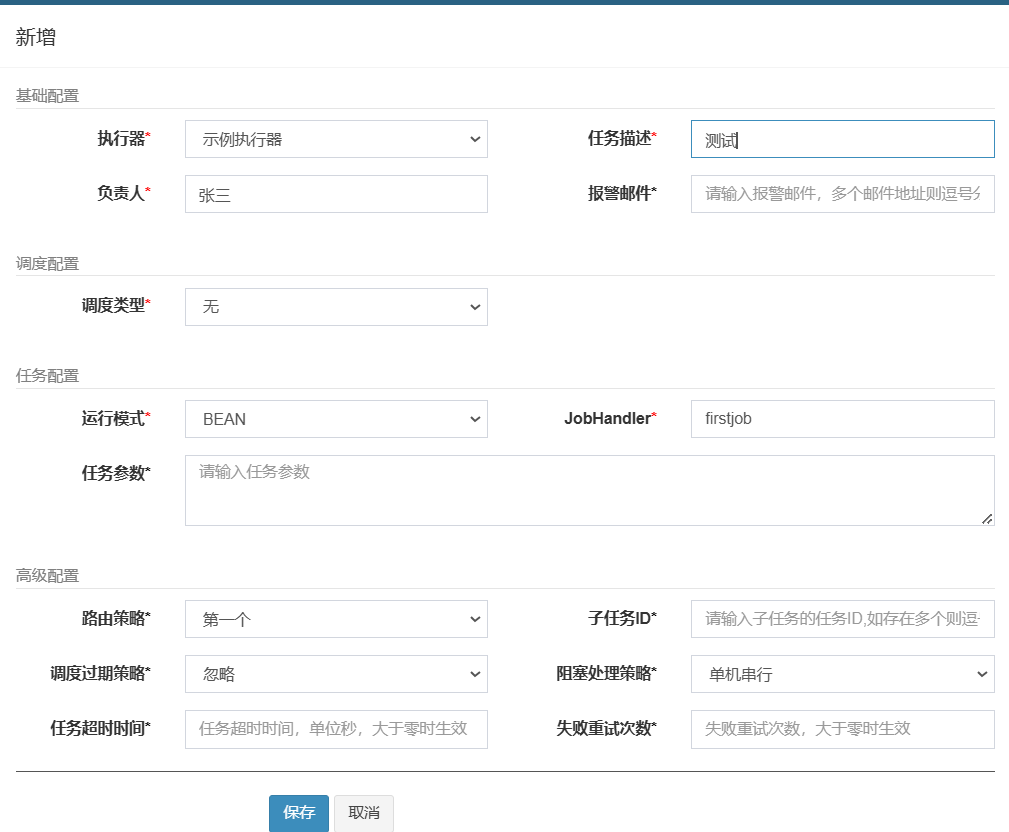The image size is (1009, 832).
Task: Click the 阻塞处理策略 field label
Action: tap(606, 673)
